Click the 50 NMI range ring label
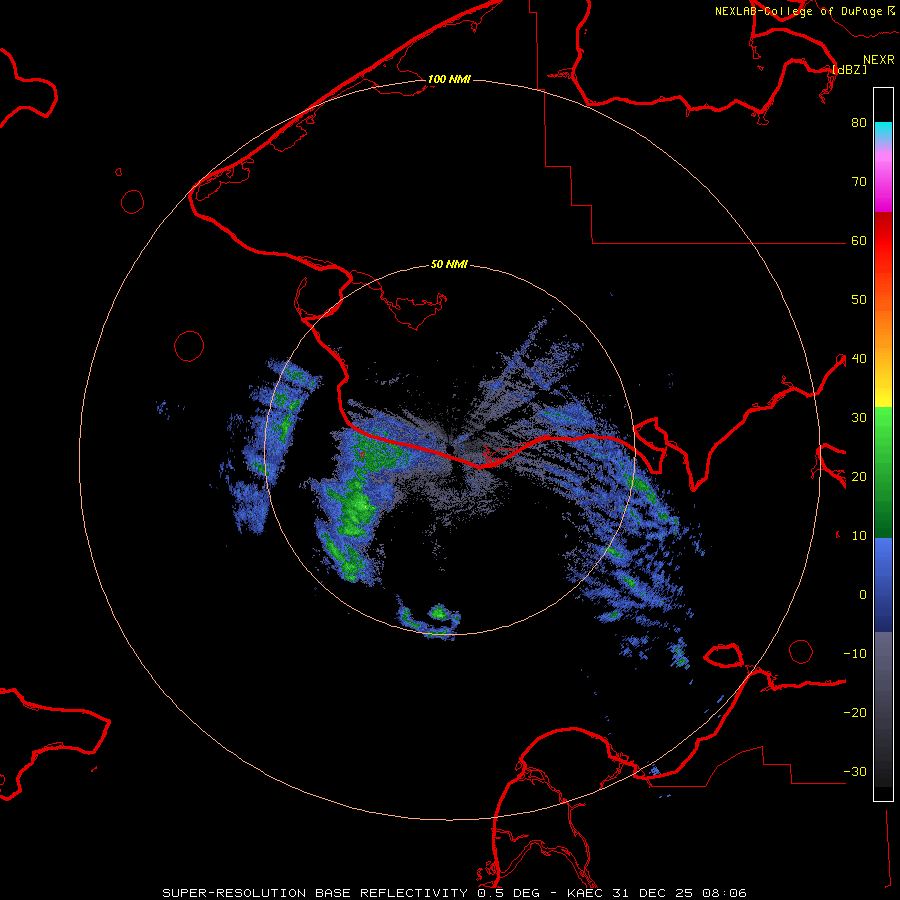The width and height of the screenshot is (900, 900). [x=449, y=265]
